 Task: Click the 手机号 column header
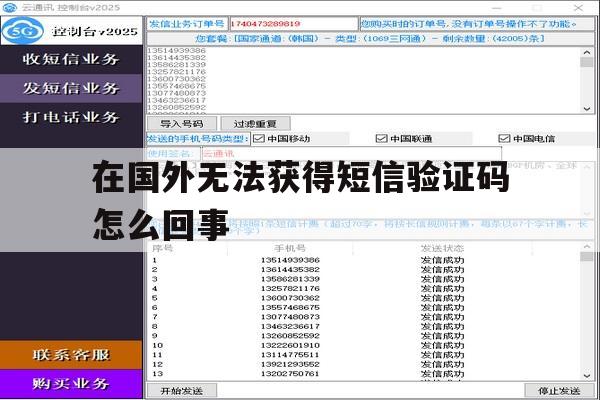[x=290, y=248]
